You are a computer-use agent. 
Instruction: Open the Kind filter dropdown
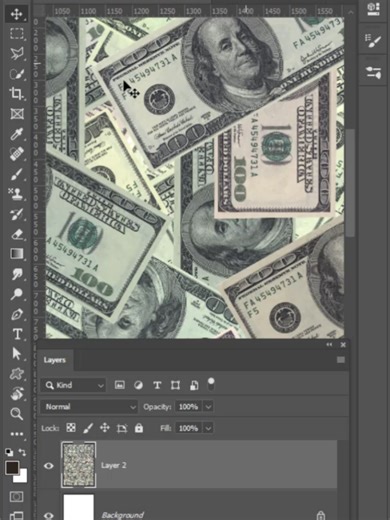[x=73, y=385]
